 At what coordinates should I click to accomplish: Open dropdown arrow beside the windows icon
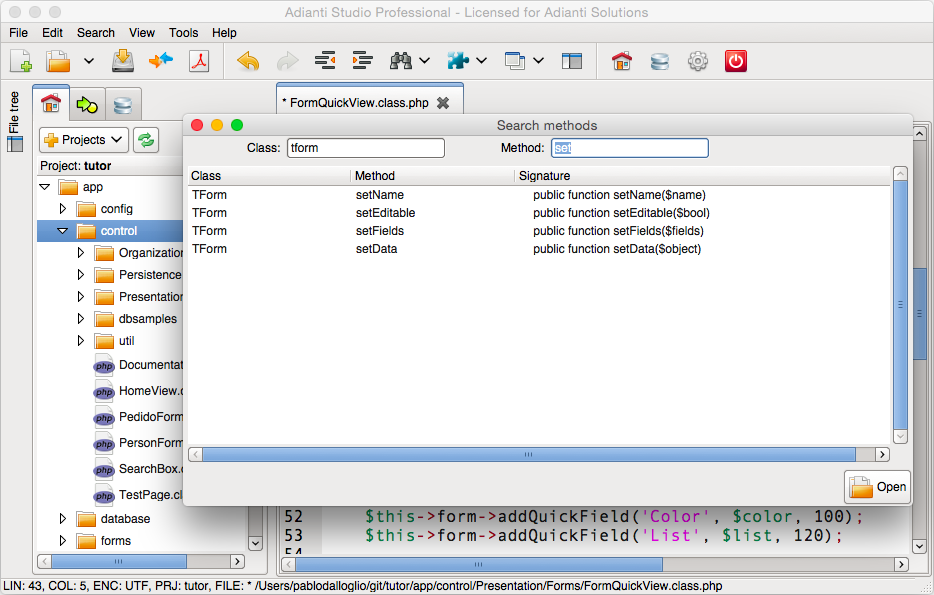(538, 61)
